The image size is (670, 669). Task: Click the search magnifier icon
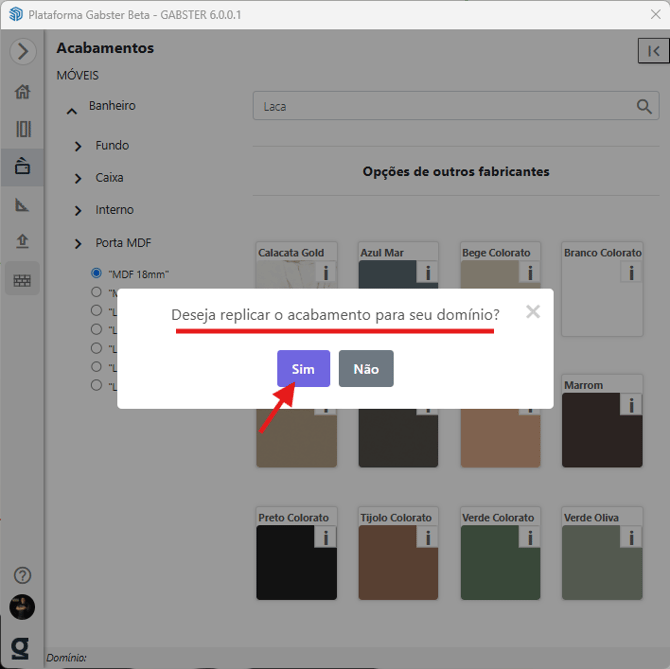pos(645,106)
